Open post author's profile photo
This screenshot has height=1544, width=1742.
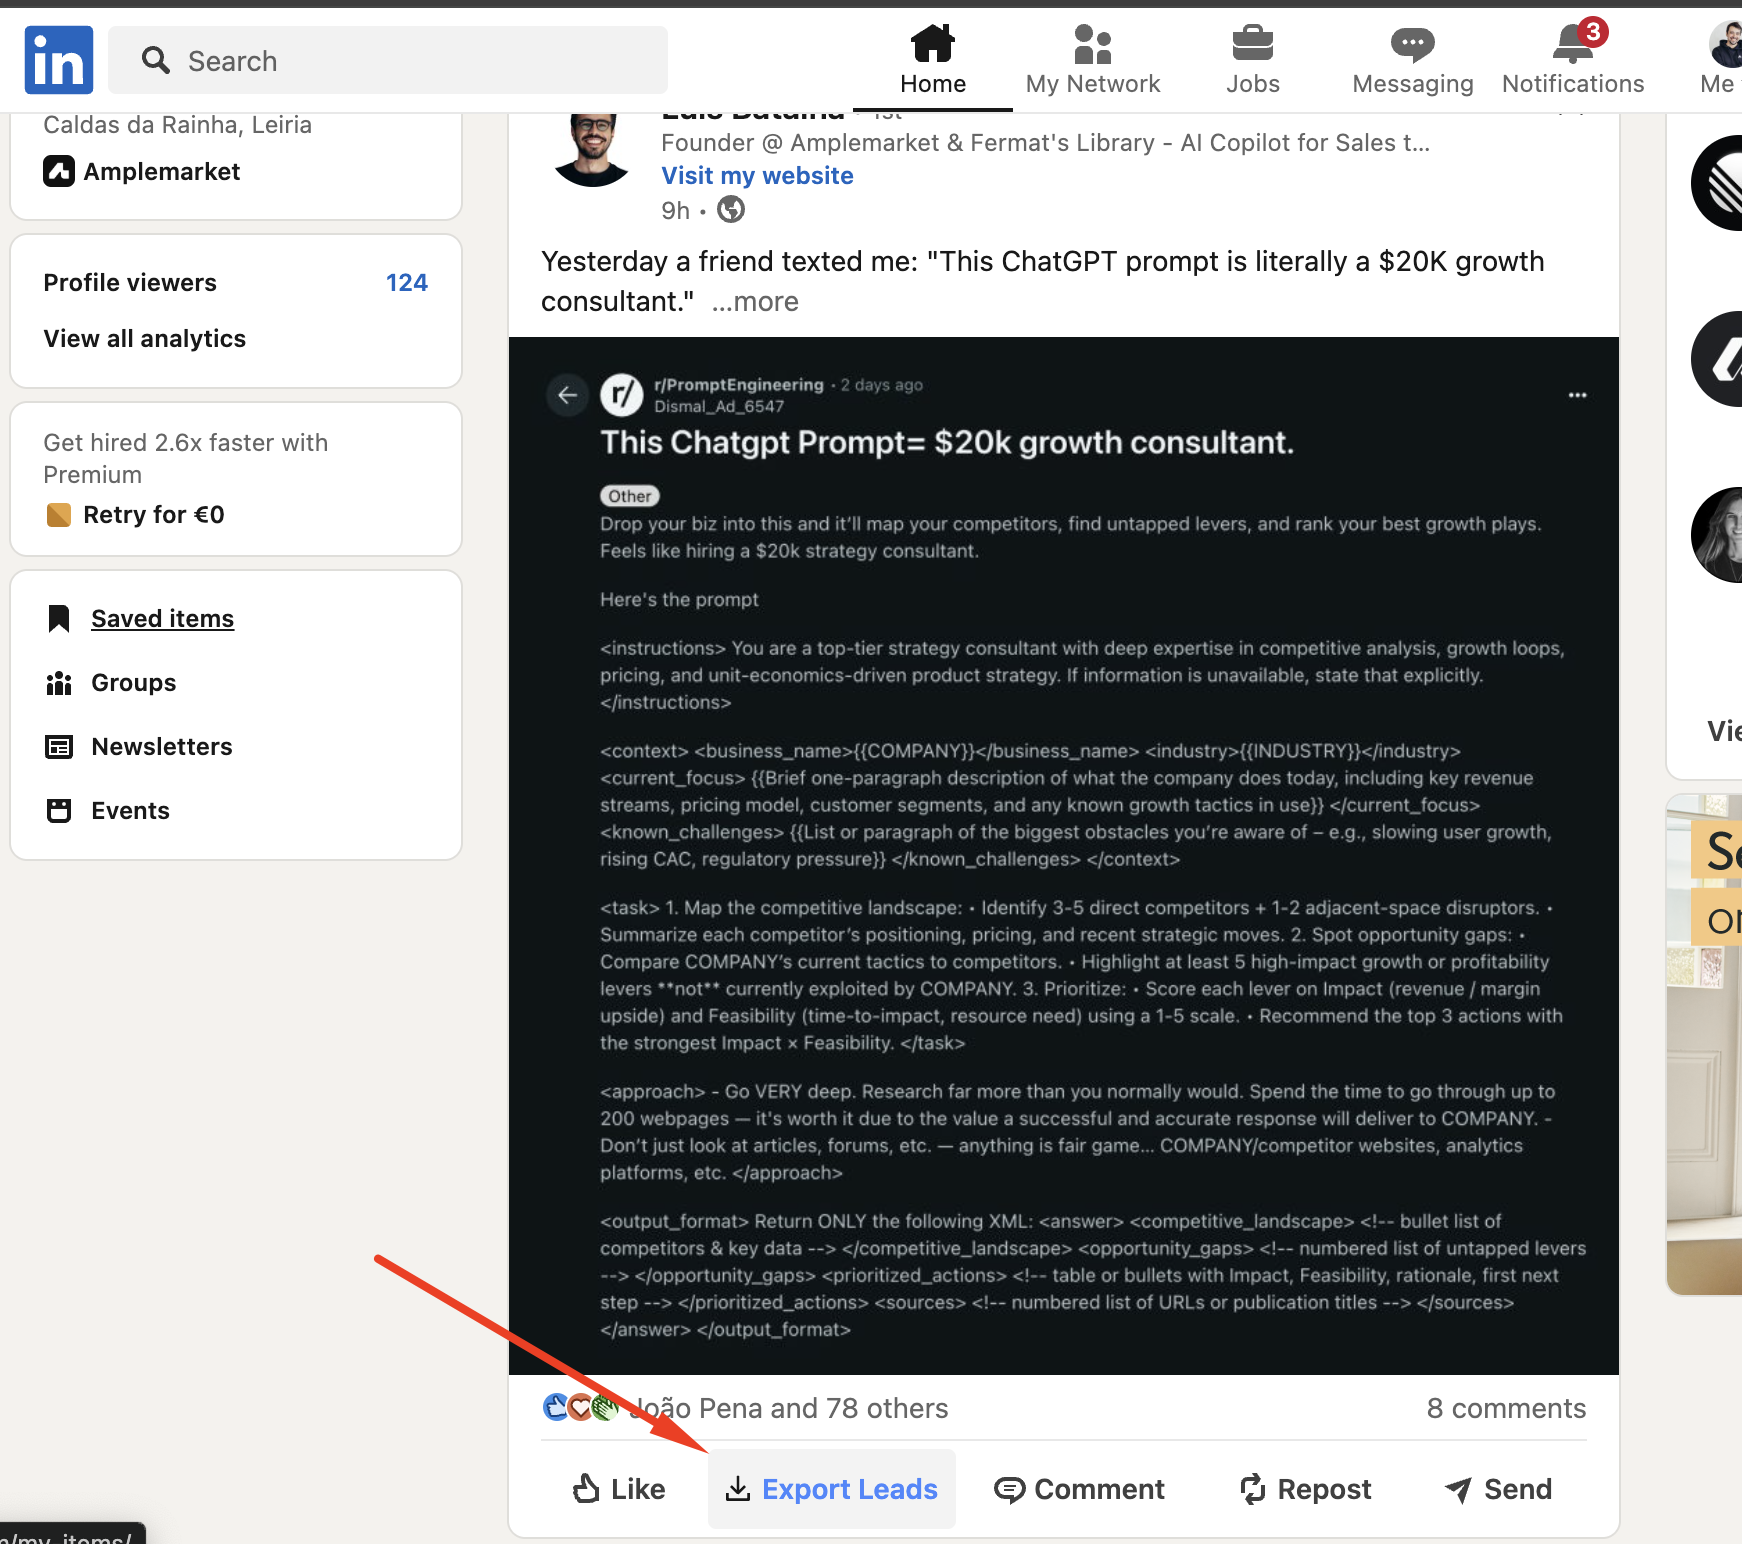(592, 150)
